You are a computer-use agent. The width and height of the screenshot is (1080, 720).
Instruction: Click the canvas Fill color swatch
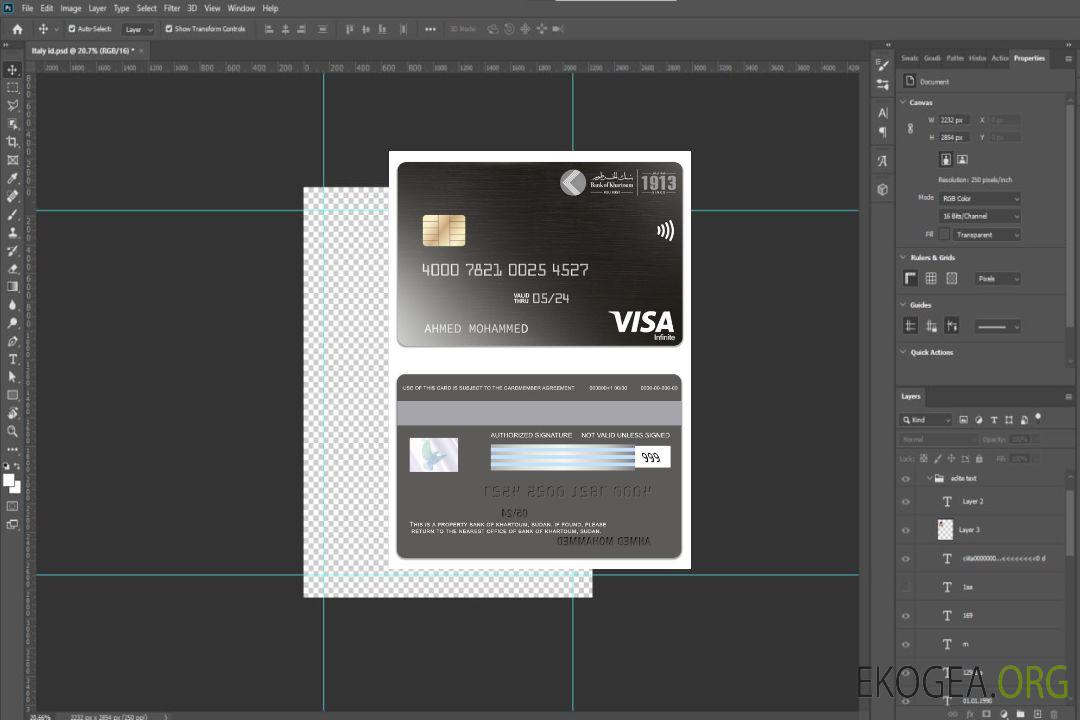click(x=944, y=234)
